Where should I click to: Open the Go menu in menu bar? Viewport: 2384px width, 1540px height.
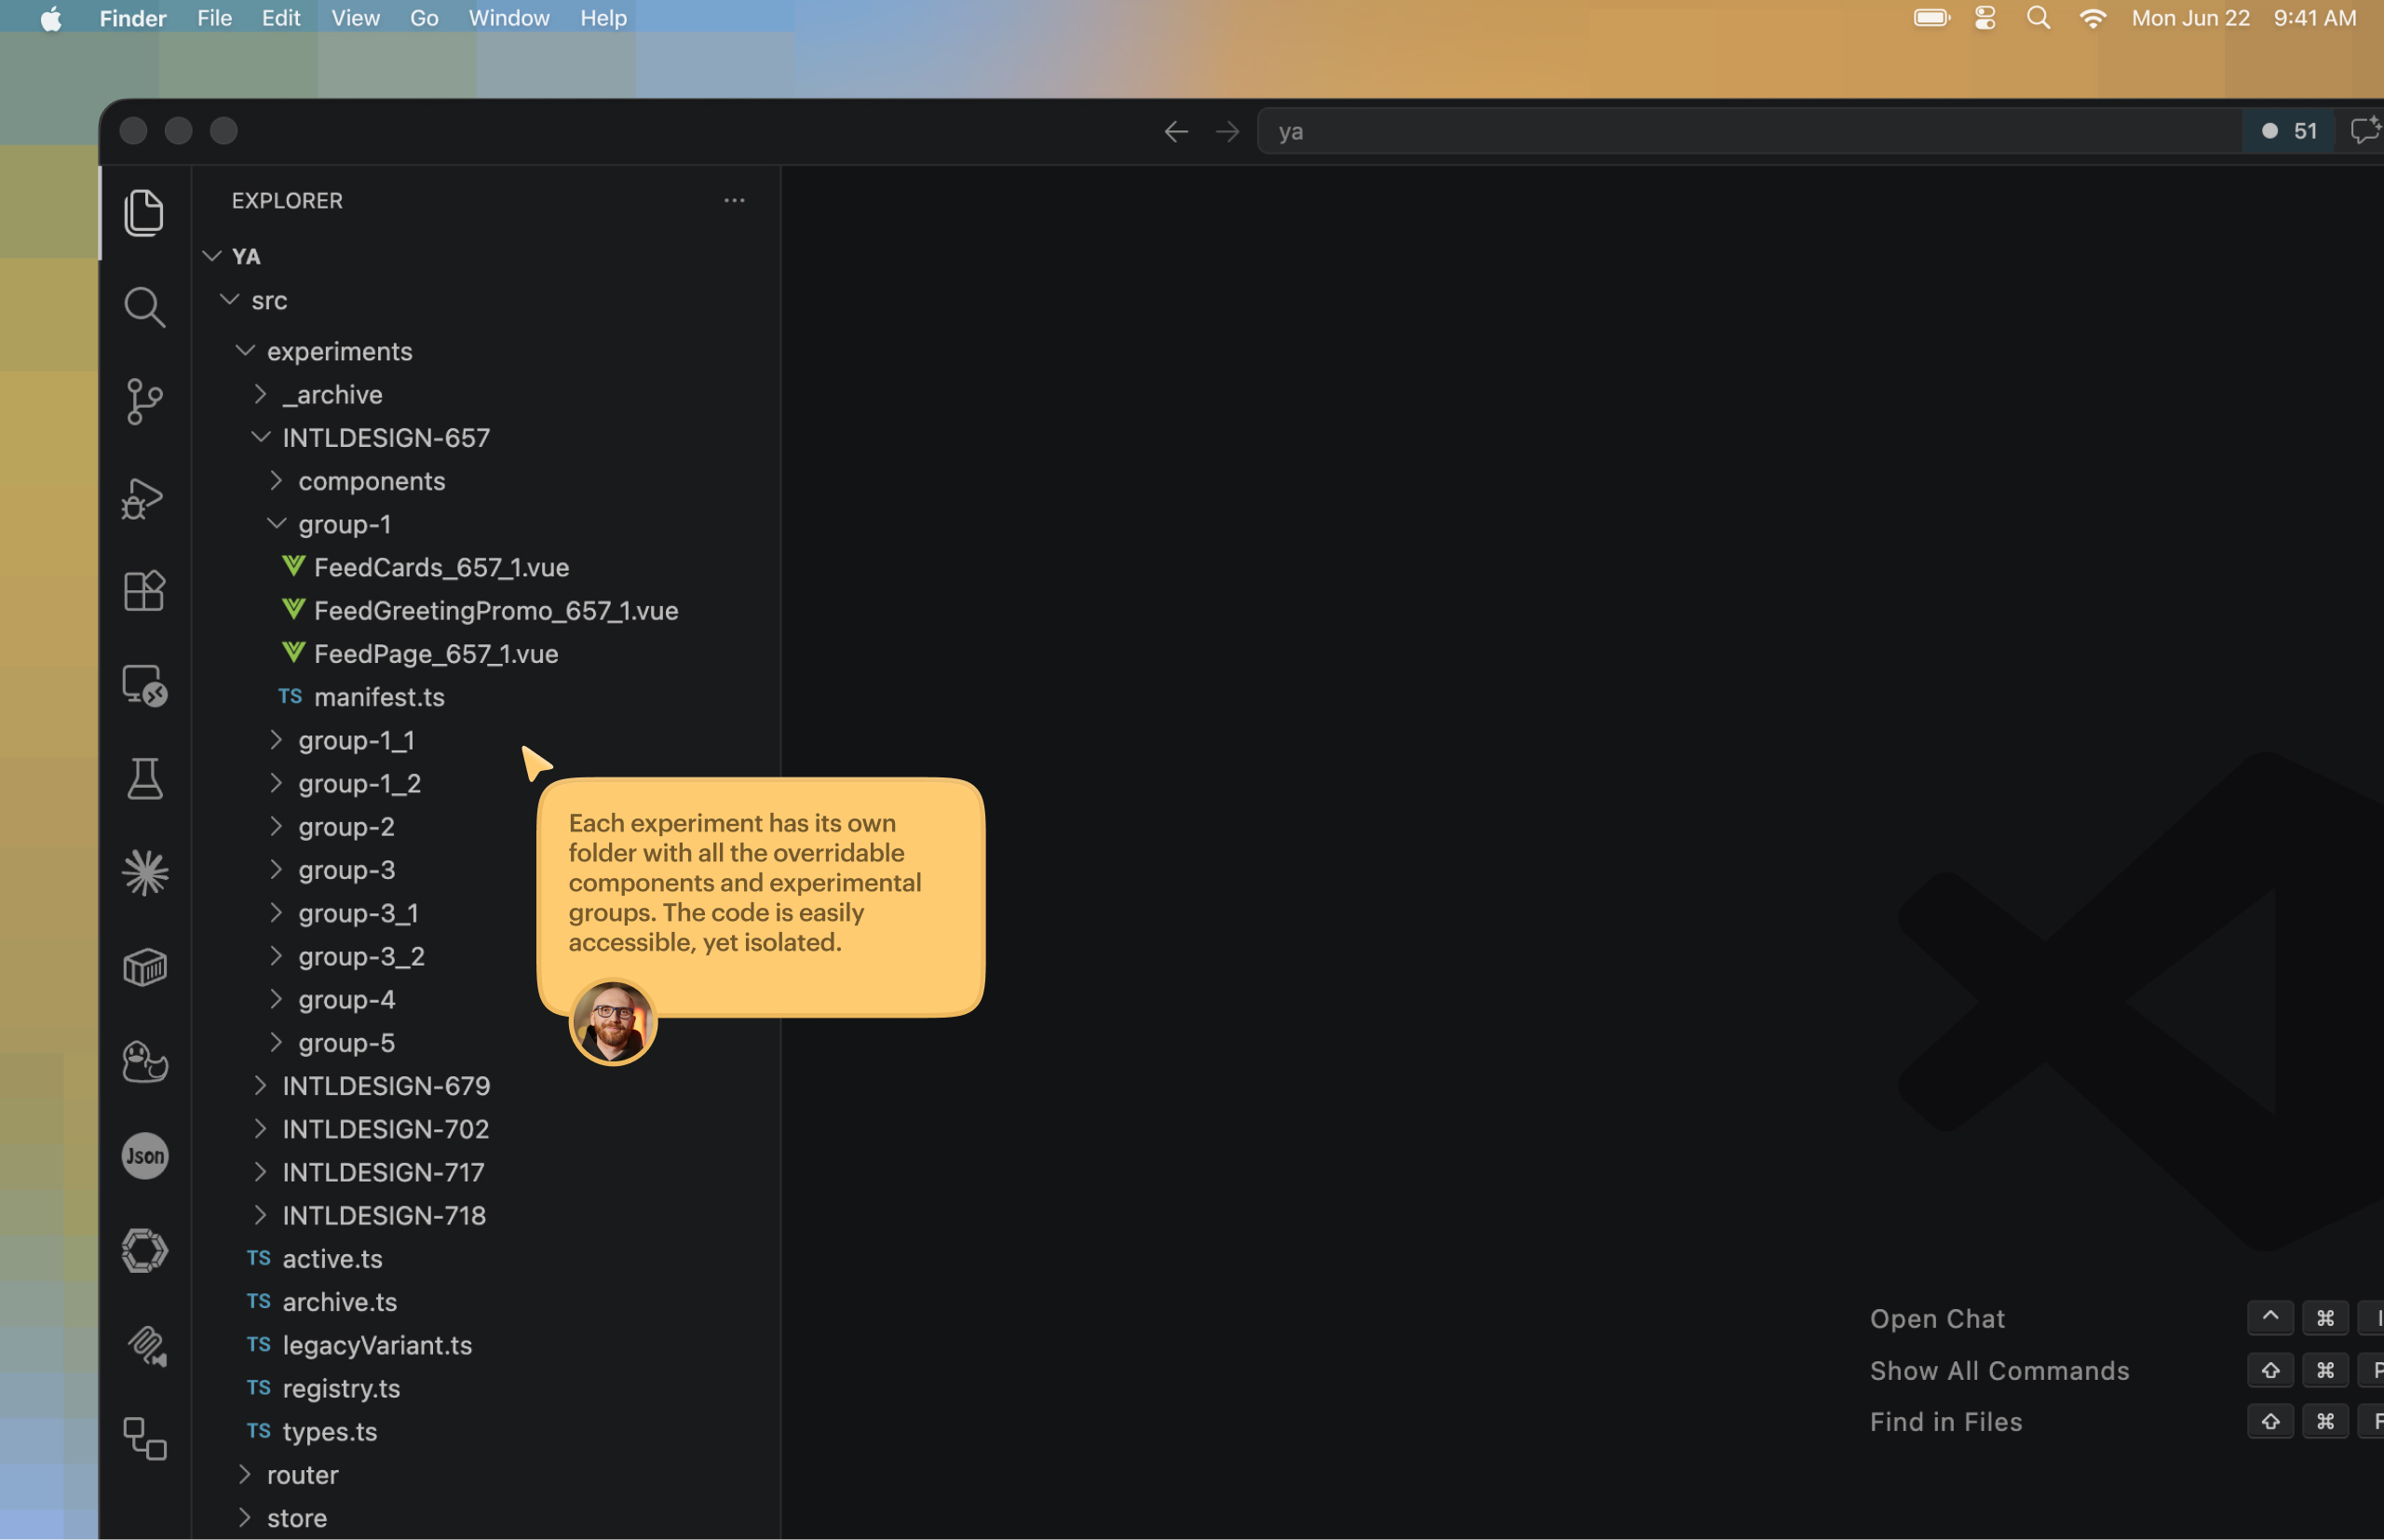tap(424, 18)
